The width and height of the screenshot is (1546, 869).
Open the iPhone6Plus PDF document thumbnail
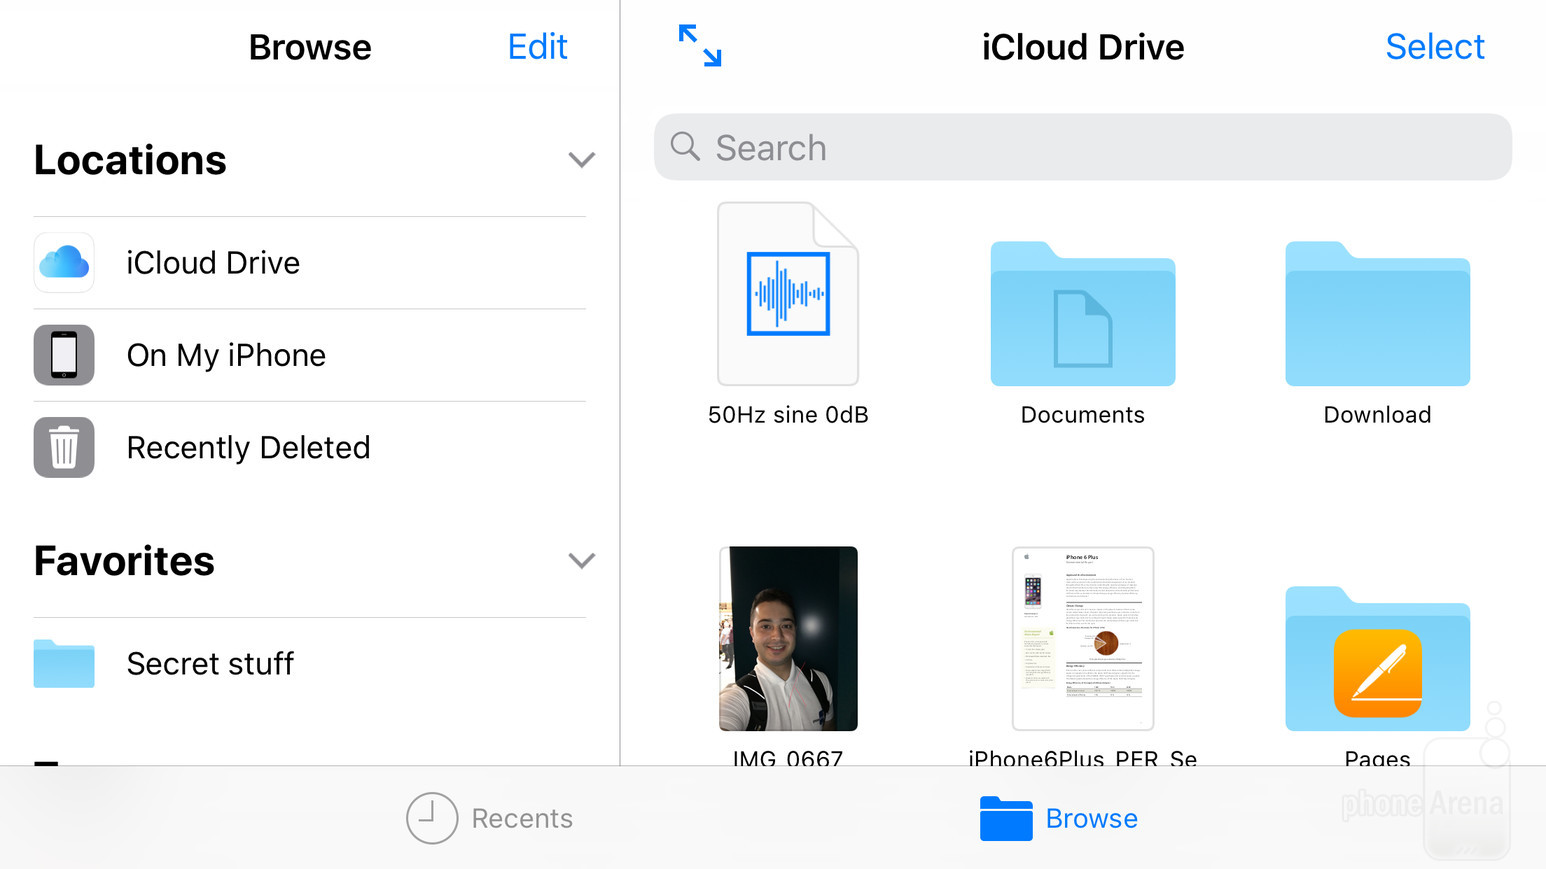coord(1082,638)
